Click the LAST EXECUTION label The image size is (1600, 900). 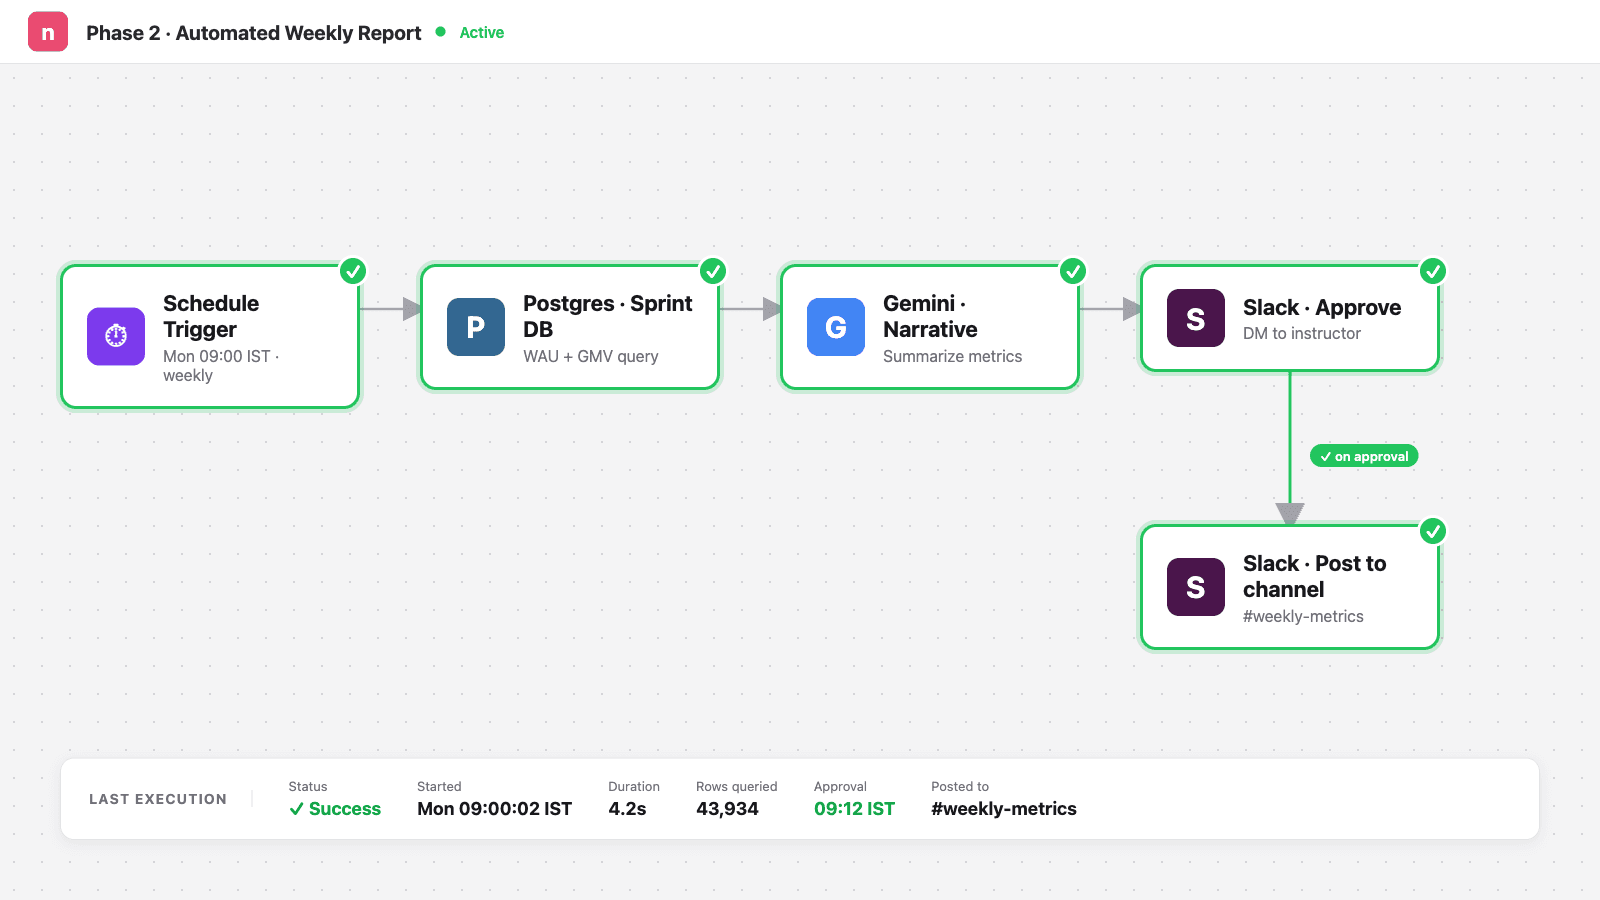tap(158, 799)
